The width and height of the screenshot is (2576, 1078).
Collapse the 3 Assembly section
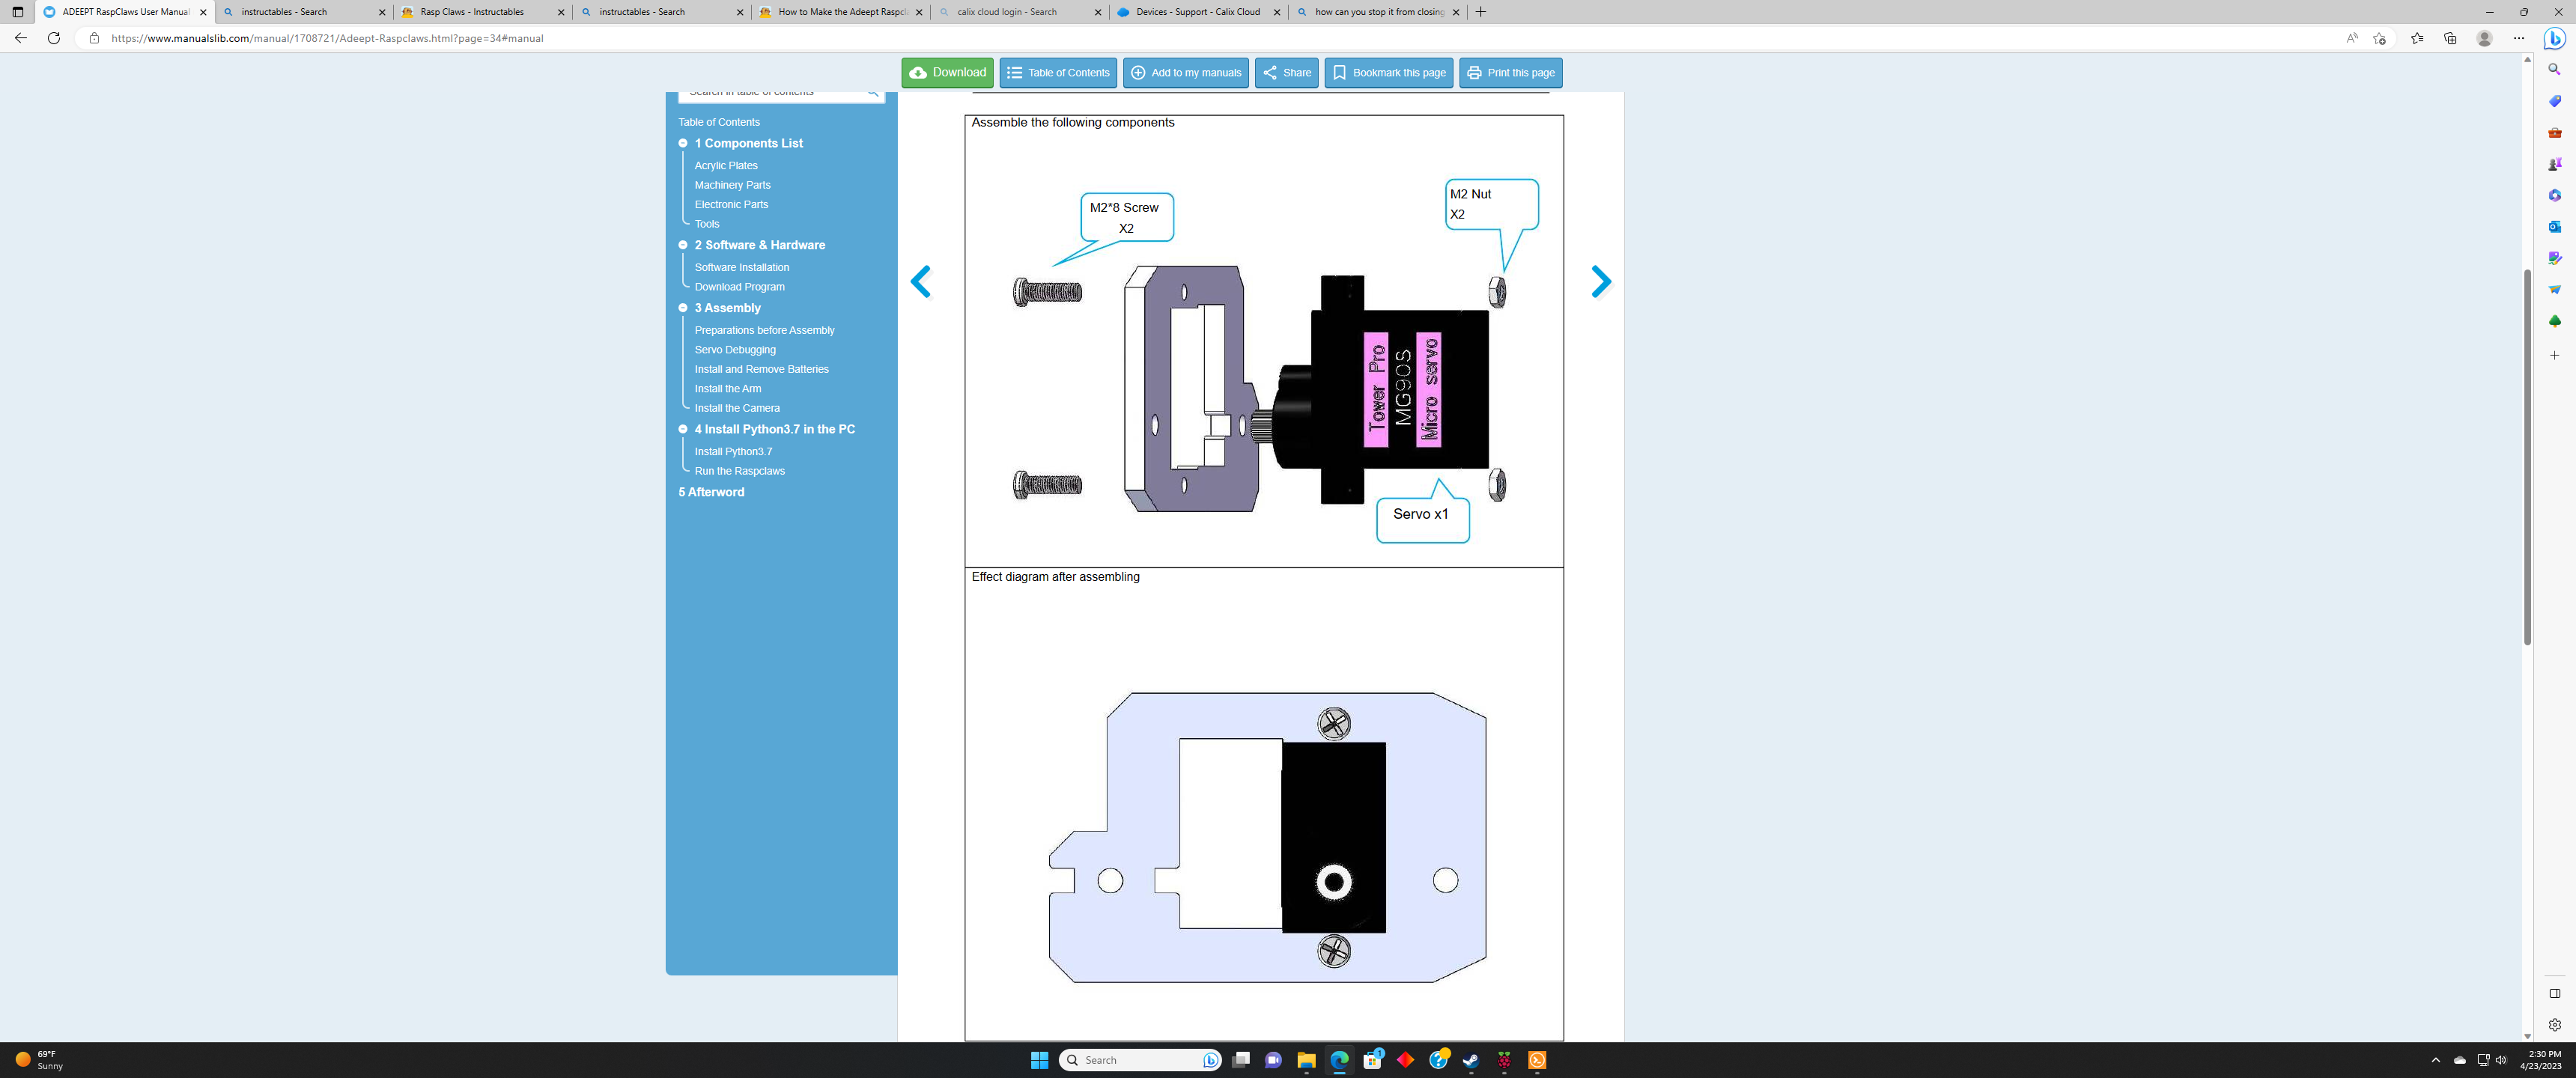[x=683, y=308]
